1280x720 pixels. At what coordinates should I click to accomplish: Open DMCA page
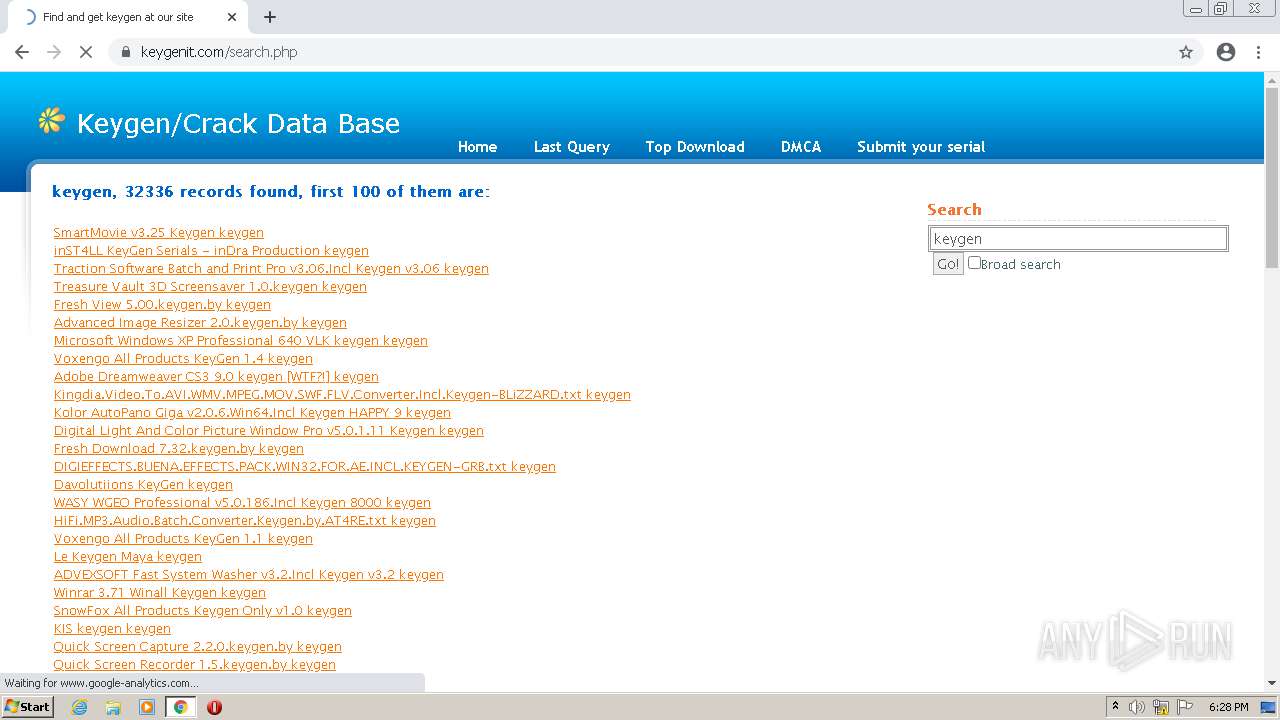pyautogui.click(x=801, y=146)
